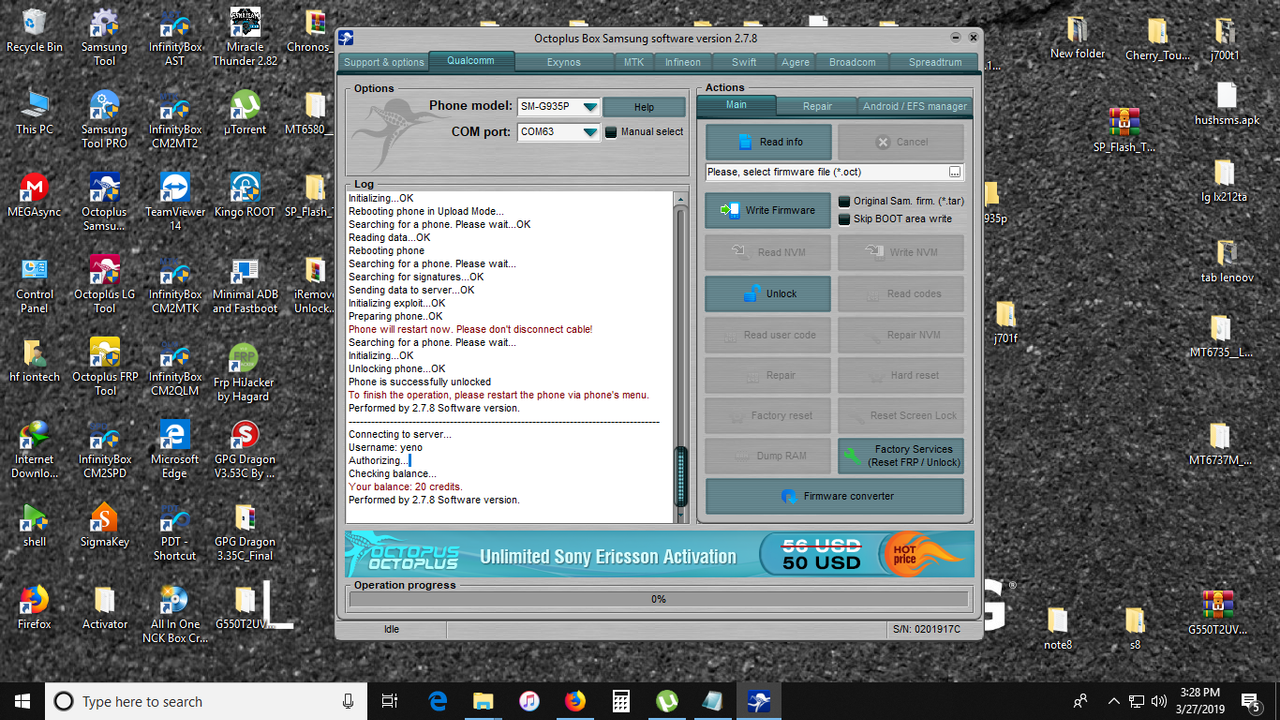The height and width of the screenshot is (720, 1280).
Task: Open the Phone model dropdown
Action: pos(589,106)
